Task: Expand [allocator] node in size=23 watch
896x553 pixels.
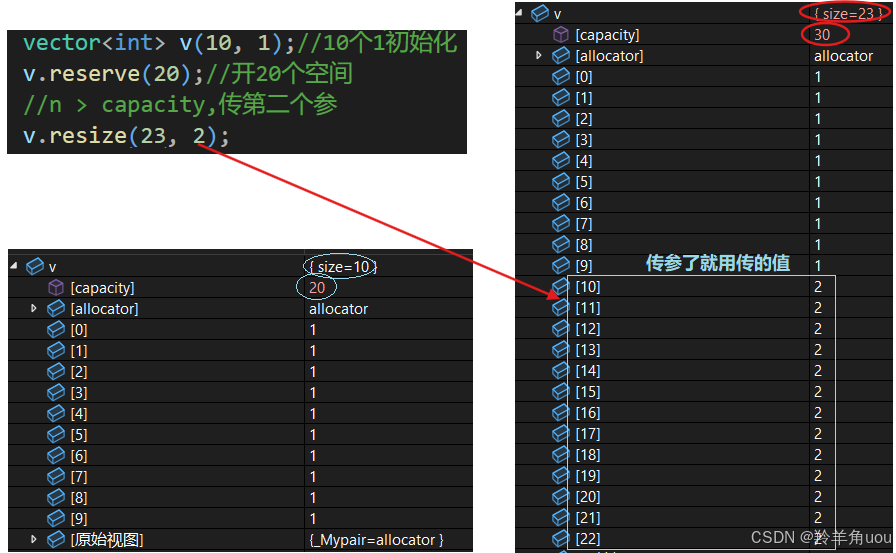Action: click(x=538, y=55)
